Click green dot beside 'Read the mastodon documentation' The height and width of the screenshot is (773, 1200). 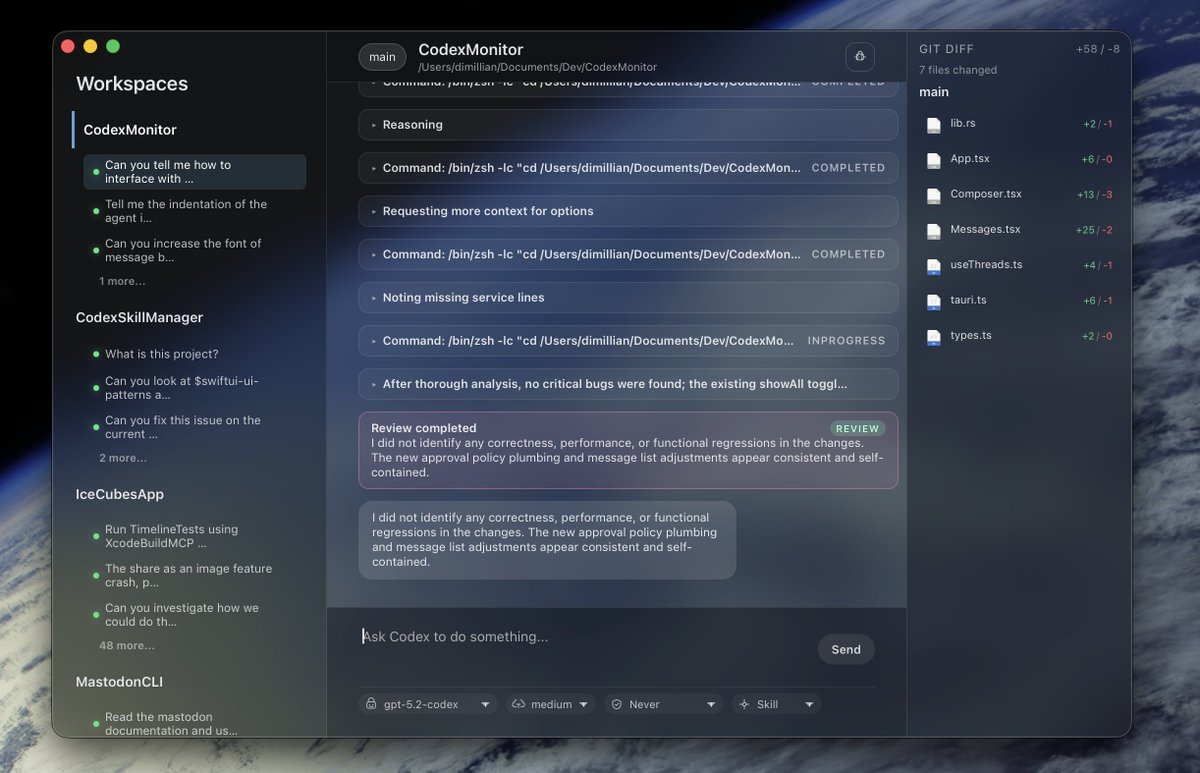(x=96, y=724)
